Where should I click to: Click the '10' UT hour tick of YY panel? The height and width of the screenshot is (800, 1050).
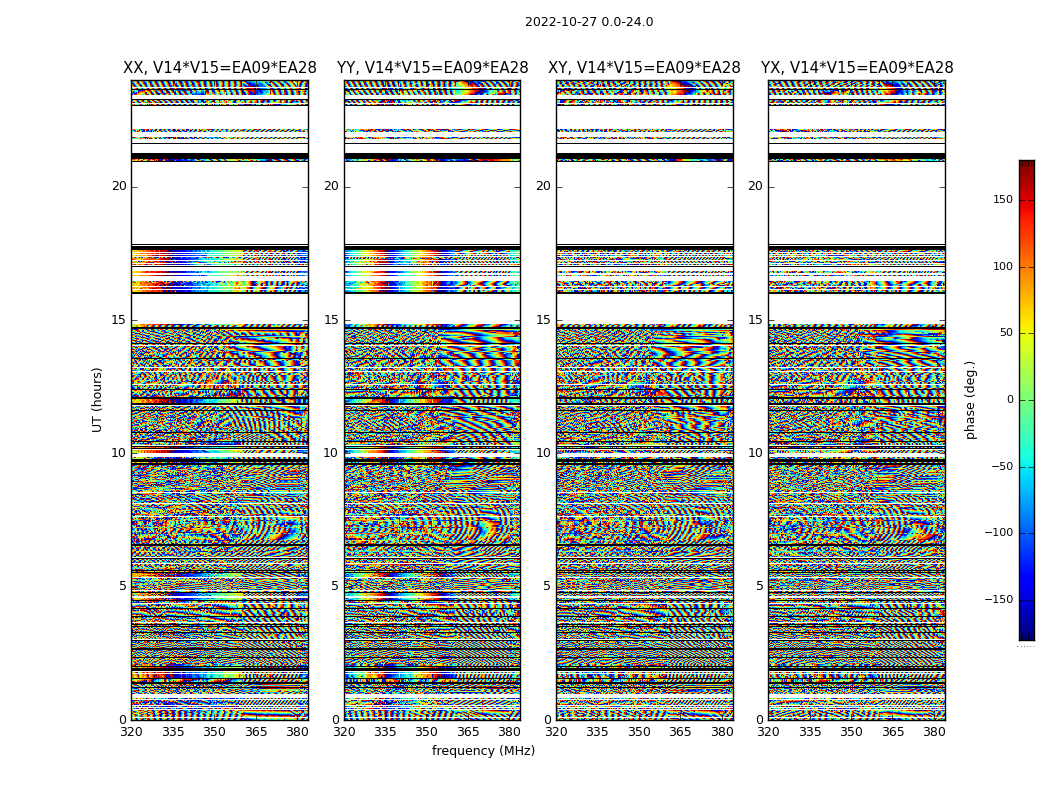click(x=331, y=453)
